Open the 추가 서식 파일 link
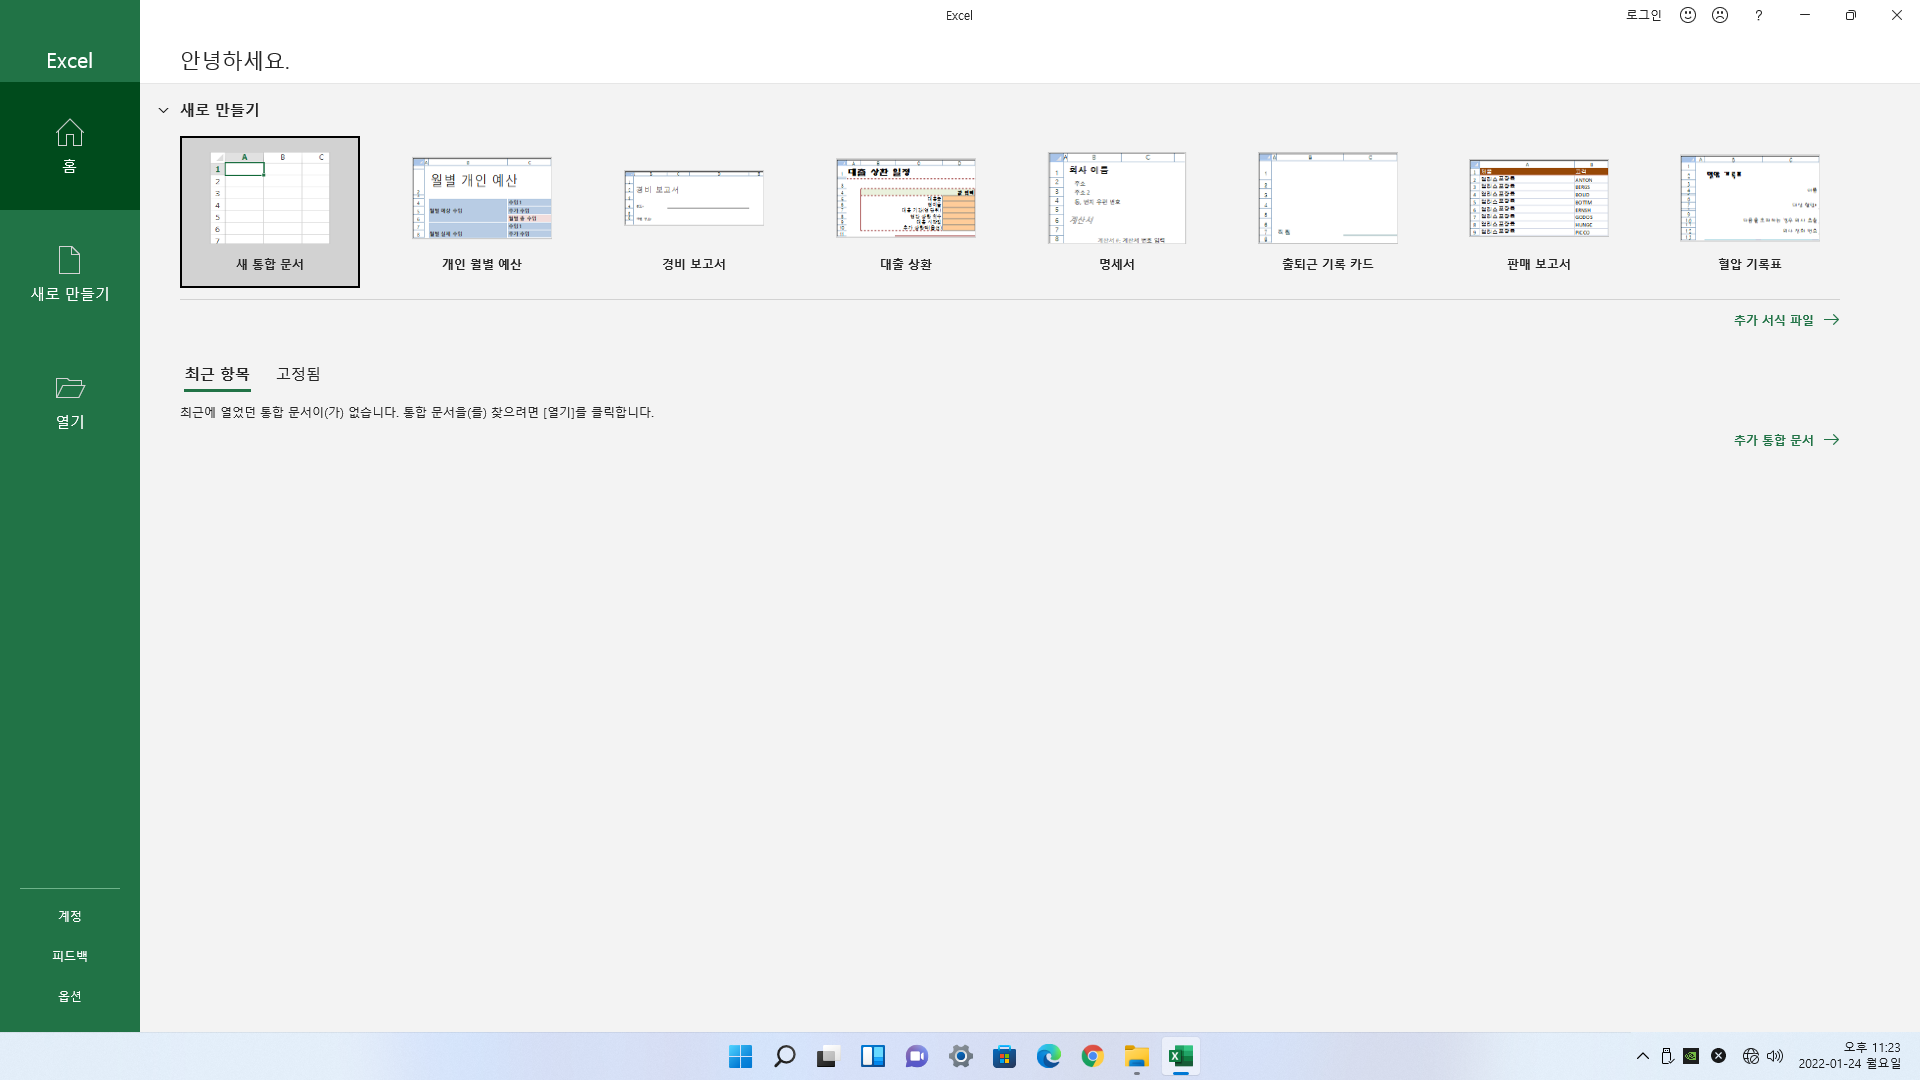This screenshot has width=1920, height=1080. 1786,320
